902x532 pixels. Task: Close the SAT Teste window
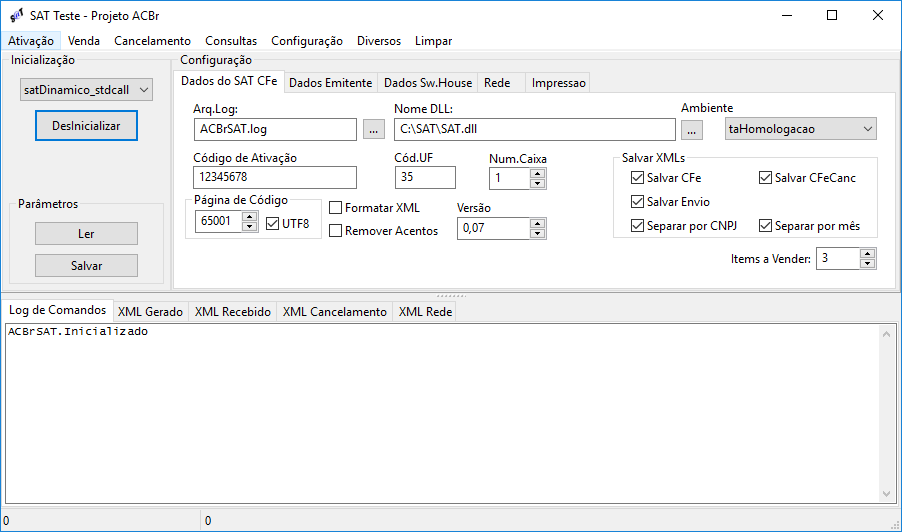pyautogui.click(x=878, y=16)
